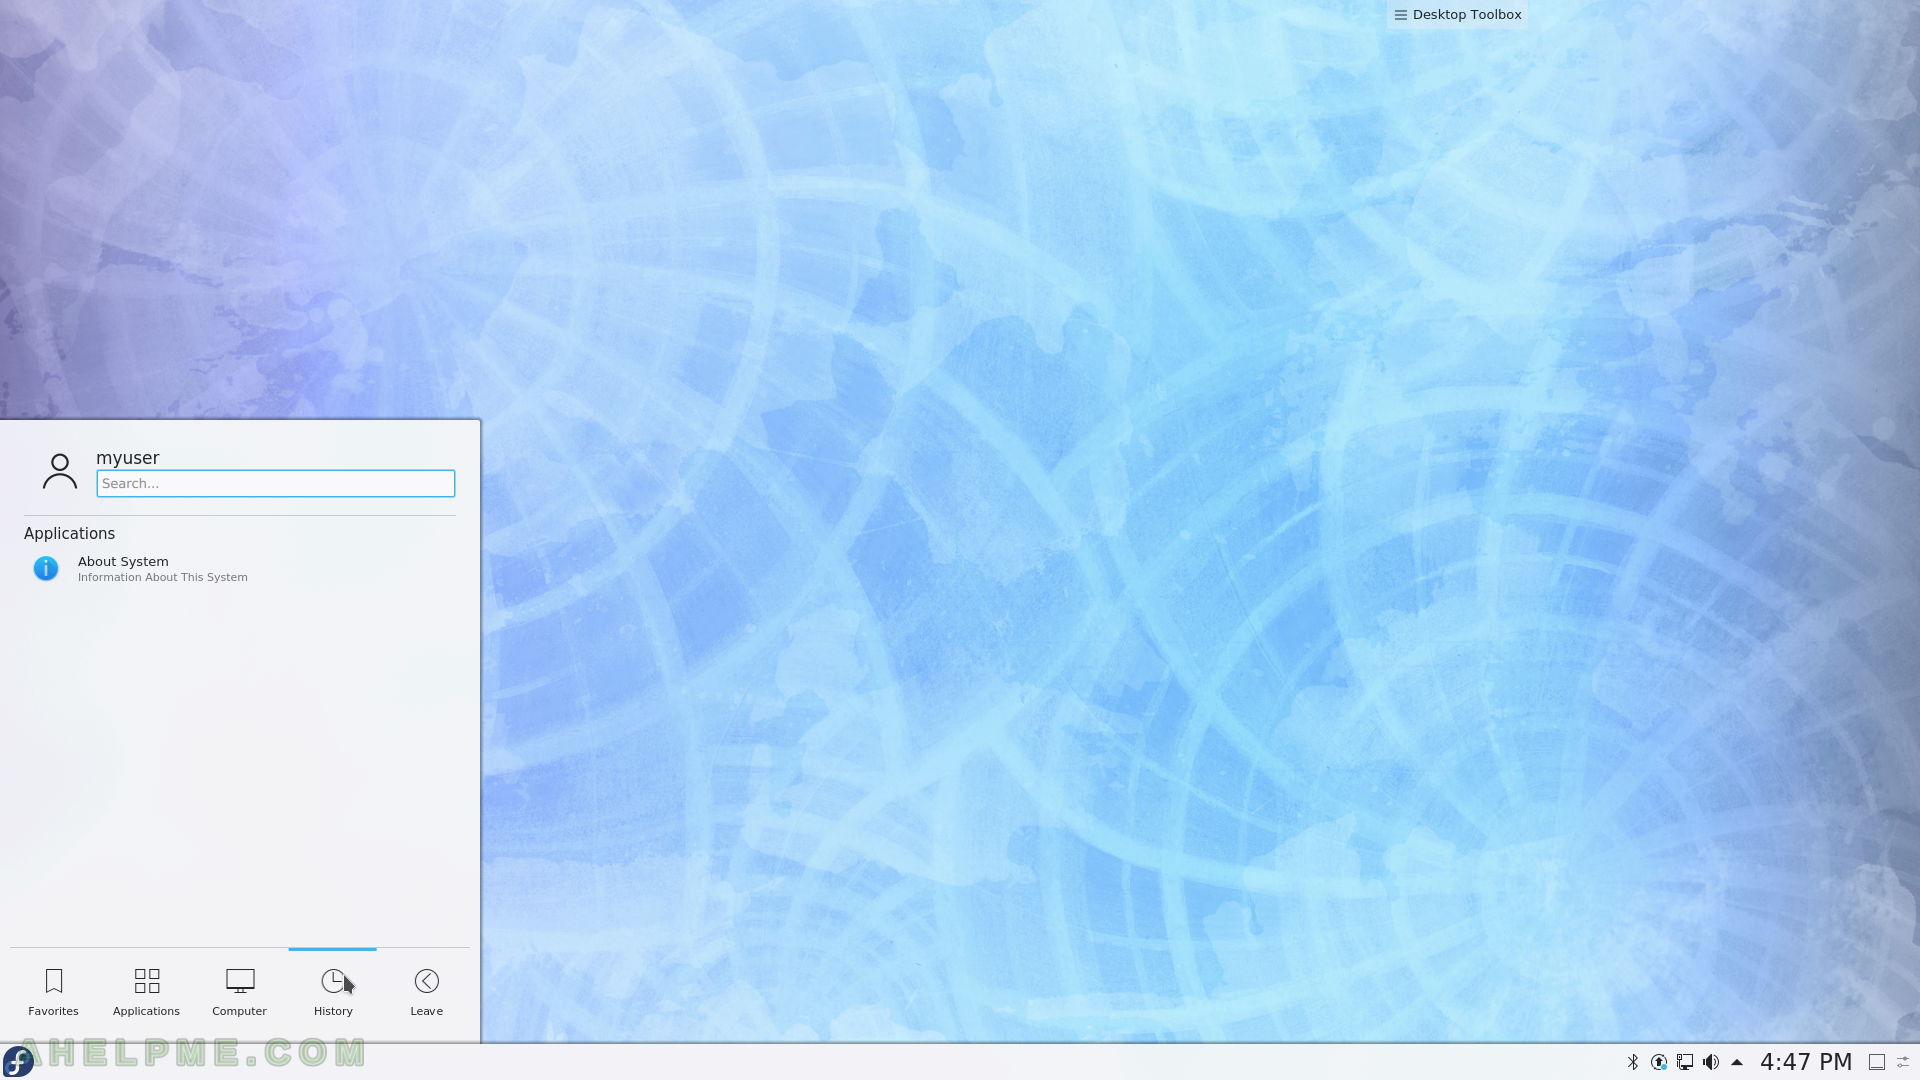Open the Desktop Toolbox menu
This screenshot has height=1080, width=1920.
point(1457,14)
